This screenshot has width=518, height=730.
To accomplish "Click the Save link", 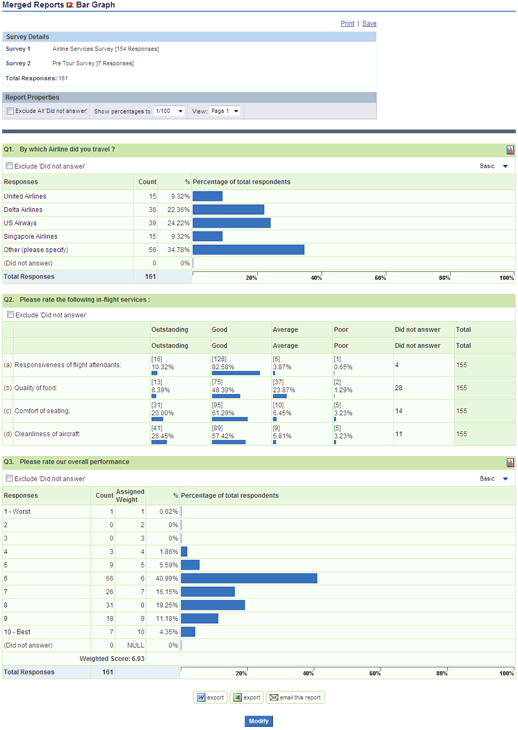I will pos(369,23).
